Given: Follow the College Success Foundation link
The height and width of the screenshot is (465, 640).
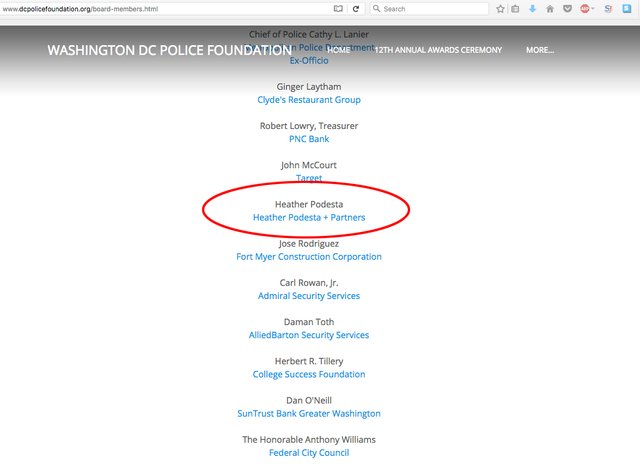Looking at the screenshot, I should [309, 374].
